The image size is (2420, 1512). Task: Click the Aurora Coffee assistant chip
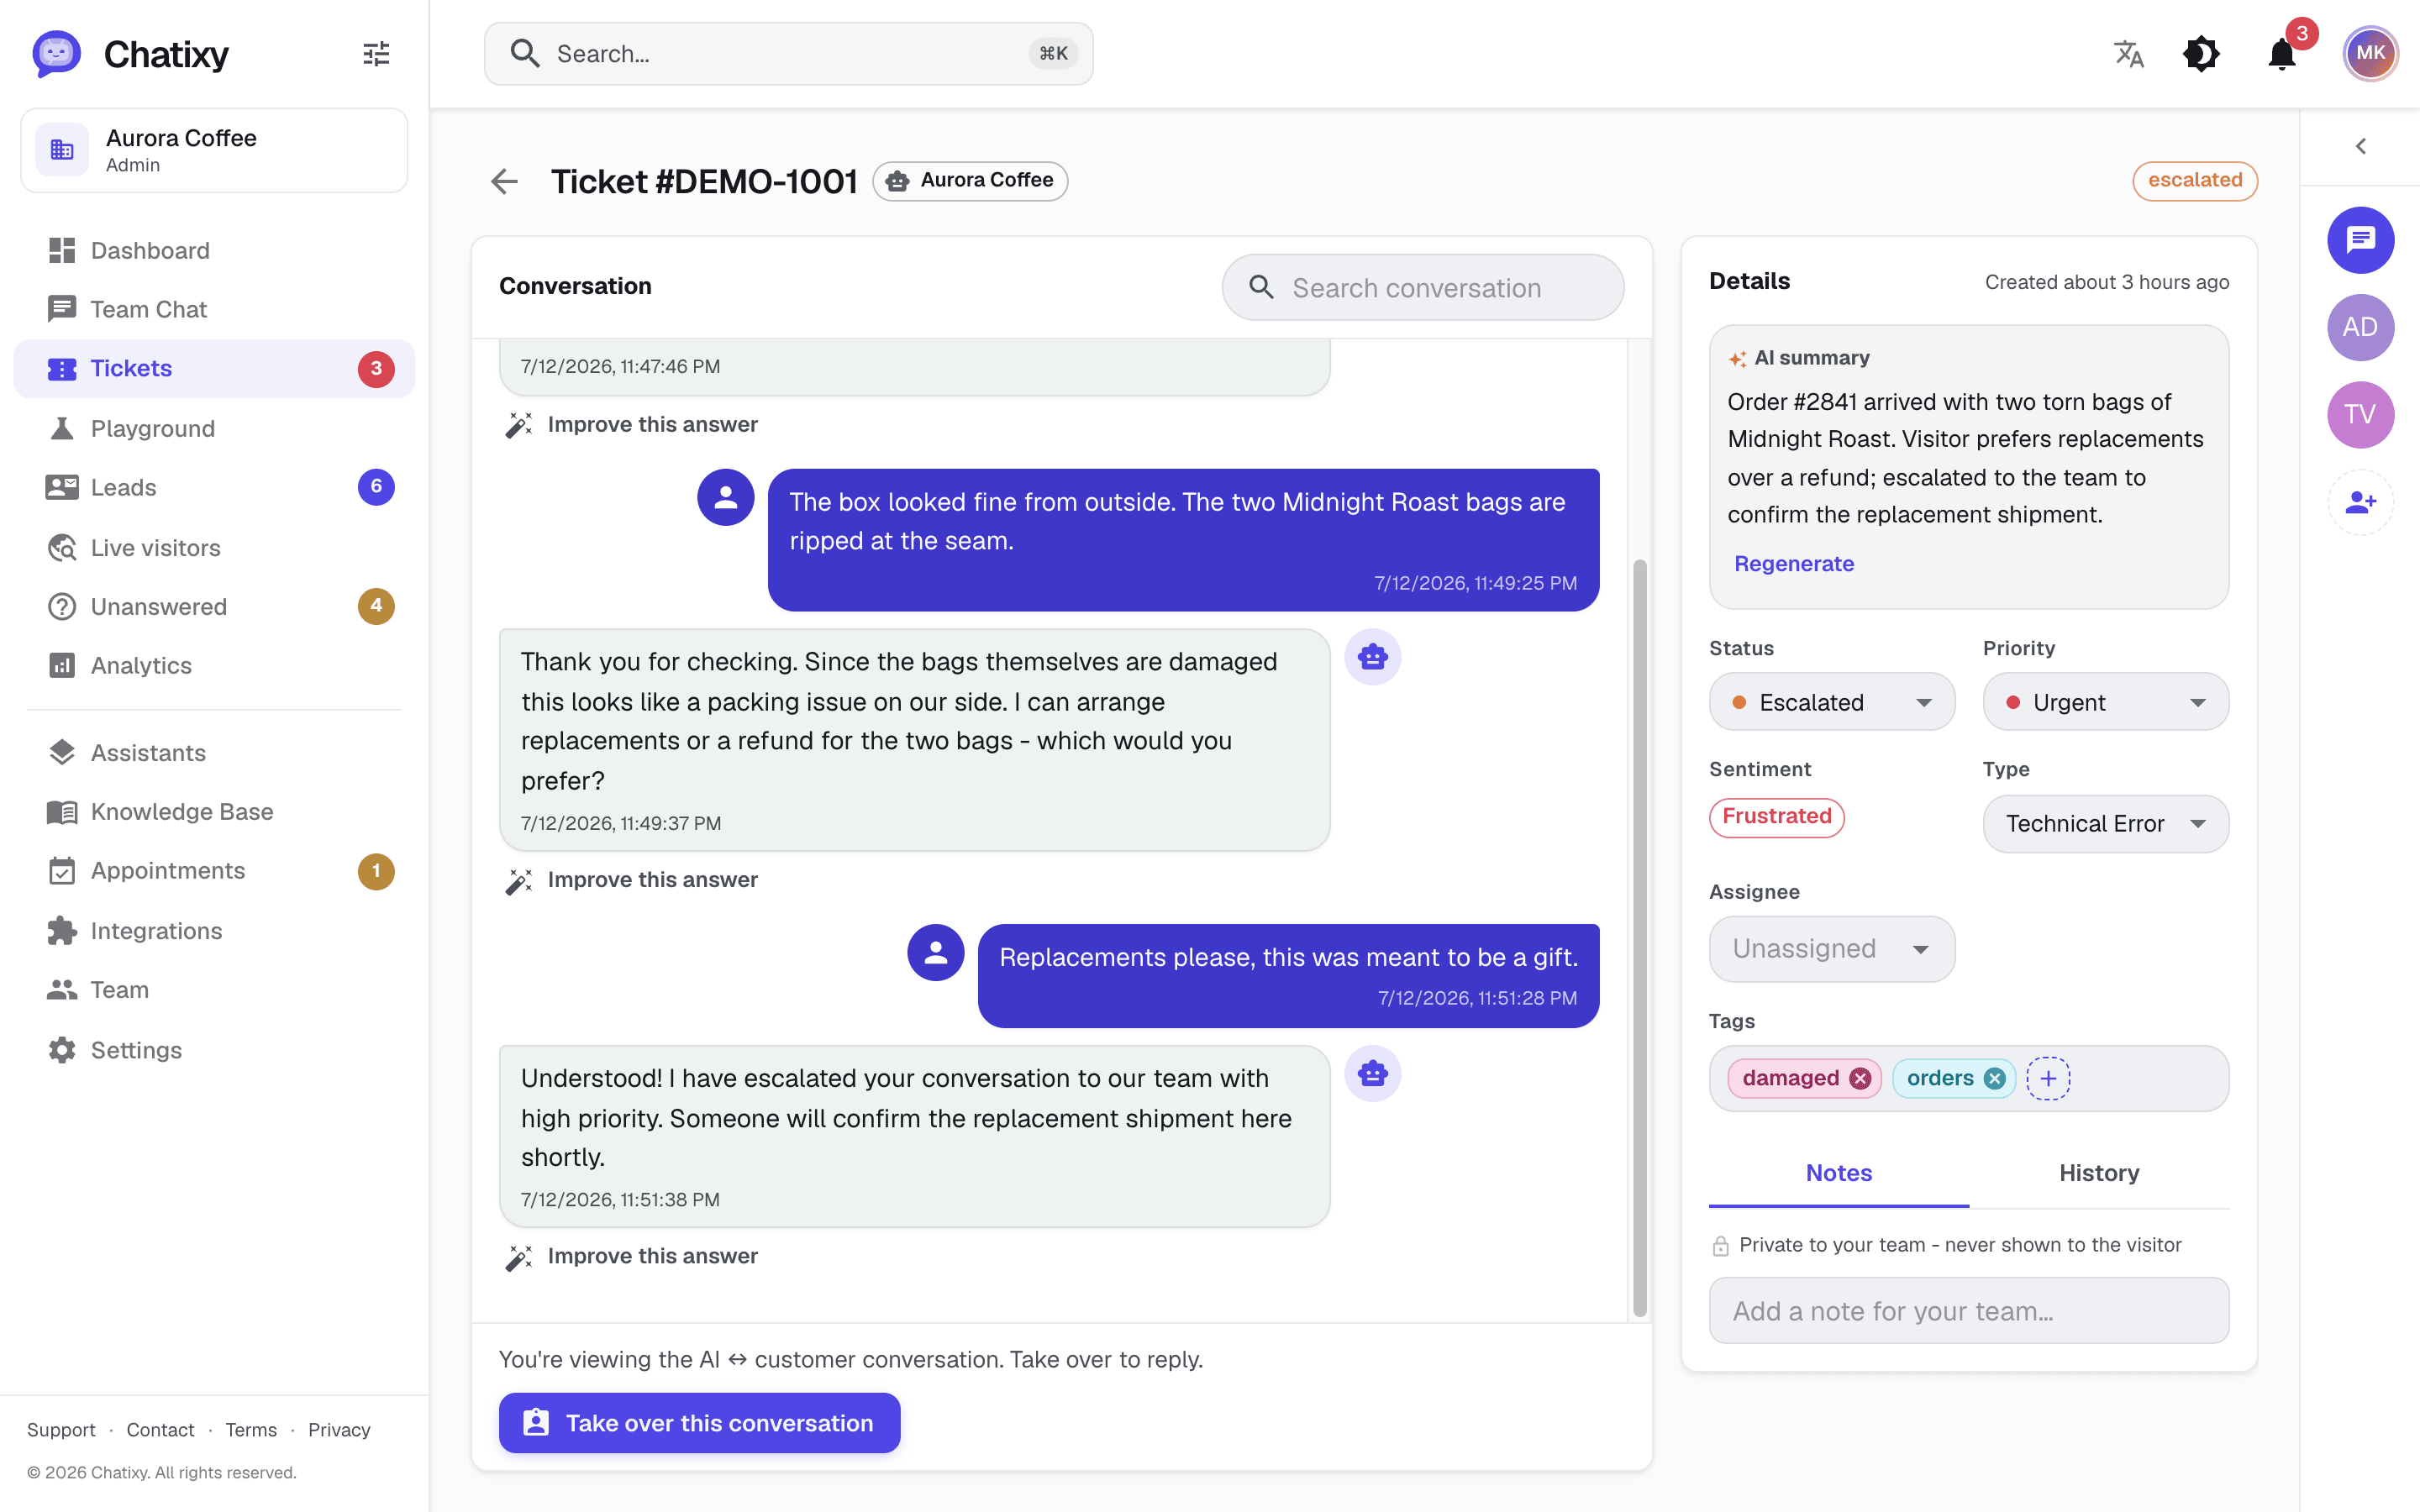[970, 181]
